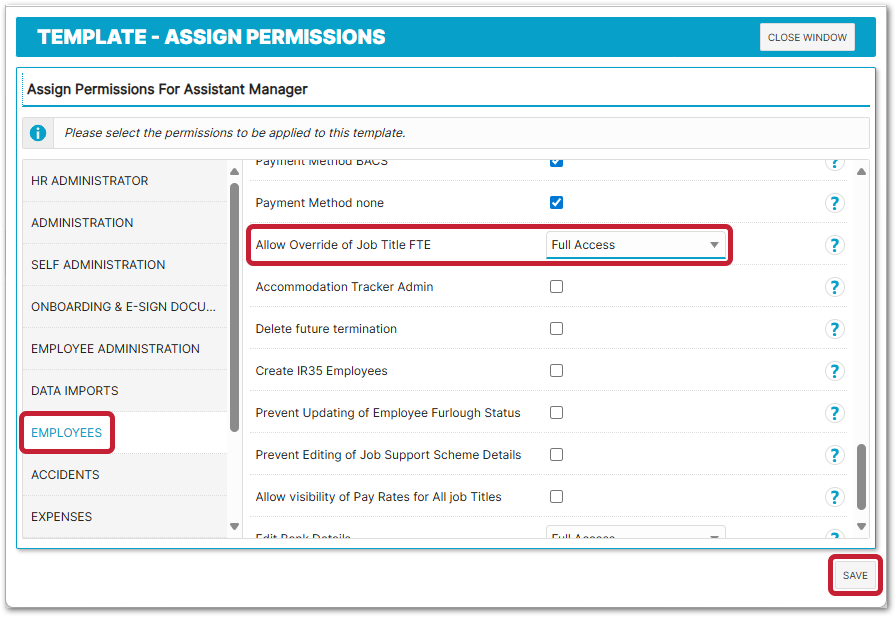Tick the Create IR35 Employees checkbox
This screenshot has height=617, width=896.
tap(557, 371)
